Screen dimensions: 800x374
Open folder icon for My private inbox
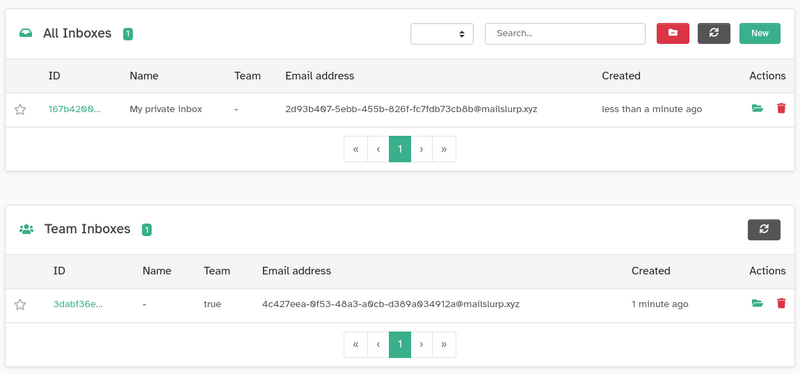[757, 108]
